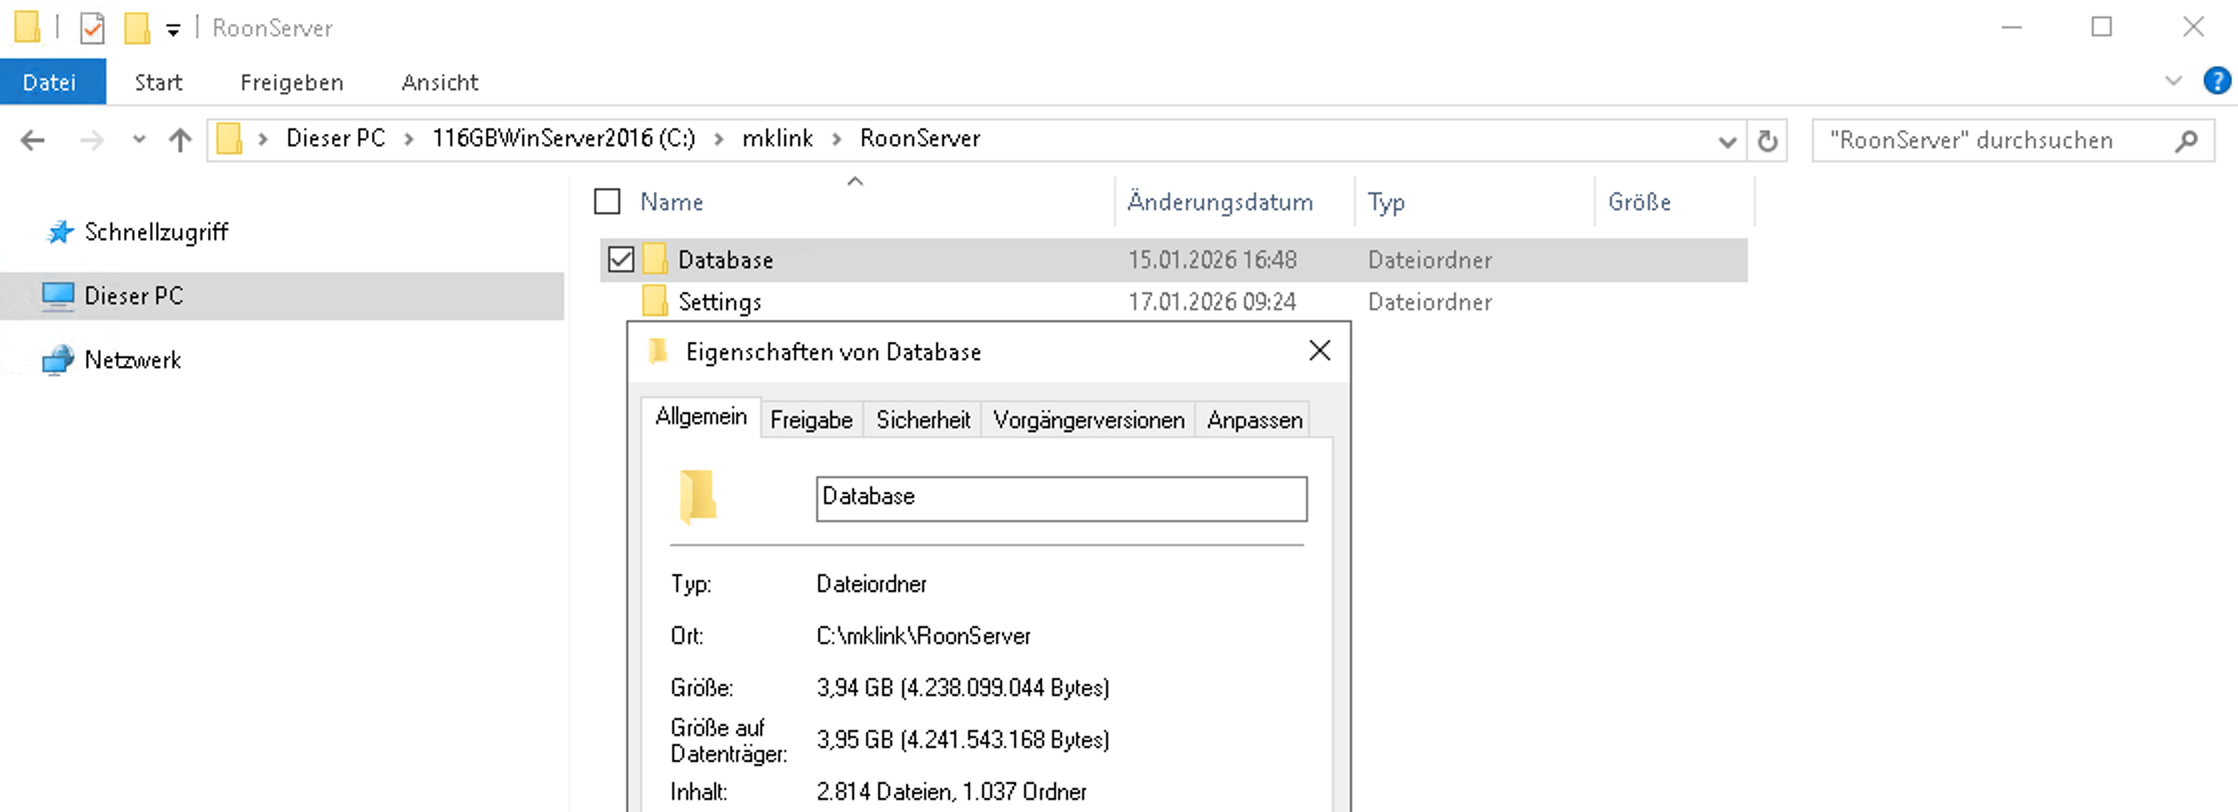Viewport: 2238px width, 812px height.
Task: Click the Ort value C:\mklink\RoonServer
Action: (923, 636)
